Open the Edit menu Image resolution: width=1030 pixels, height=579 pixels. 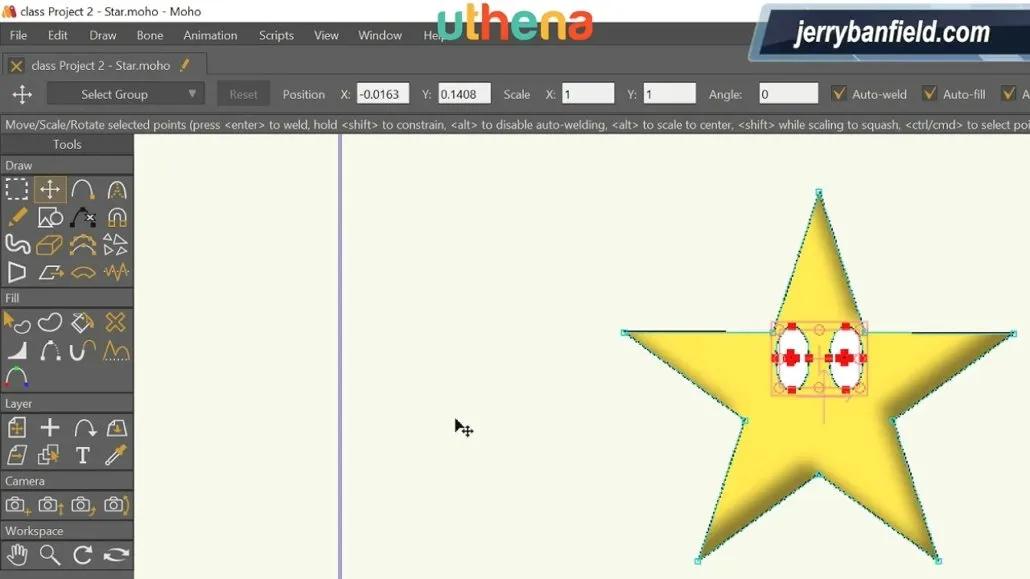pos(58,35)
